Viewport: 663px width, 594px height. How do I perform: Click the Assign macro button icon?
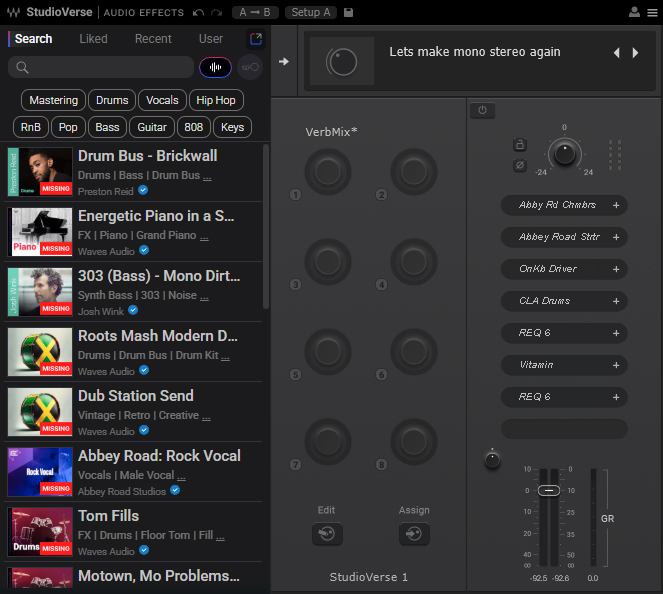(x=414, y=534)
